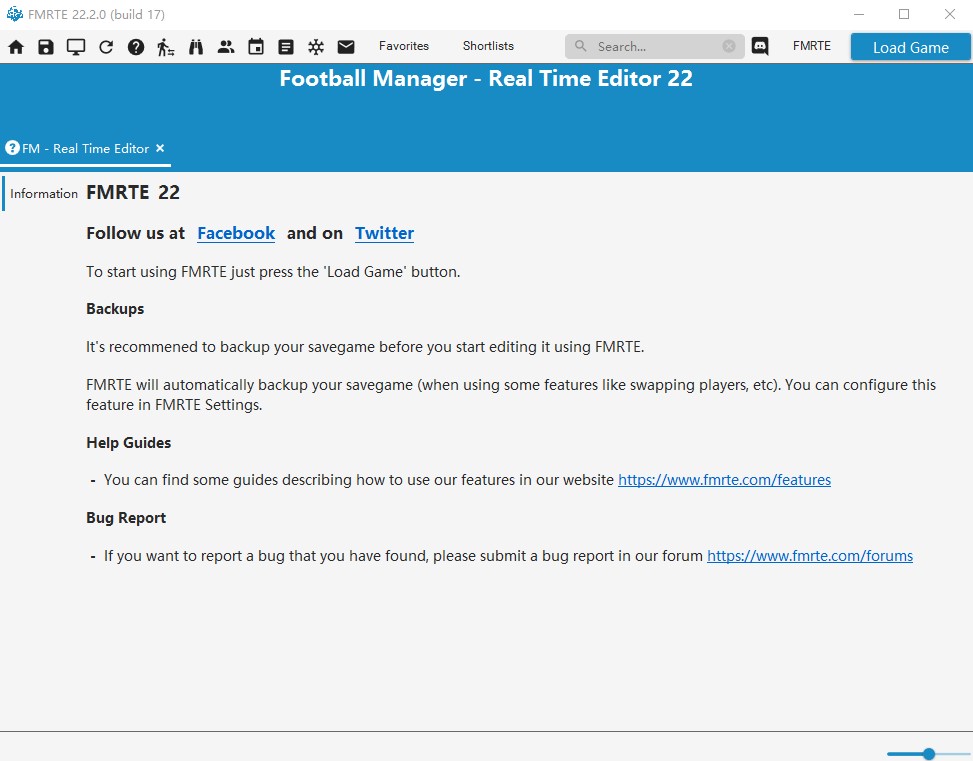Click the zoom slider handle at bottom right
Screen dimensions: 973x761
tap(929, 754)
